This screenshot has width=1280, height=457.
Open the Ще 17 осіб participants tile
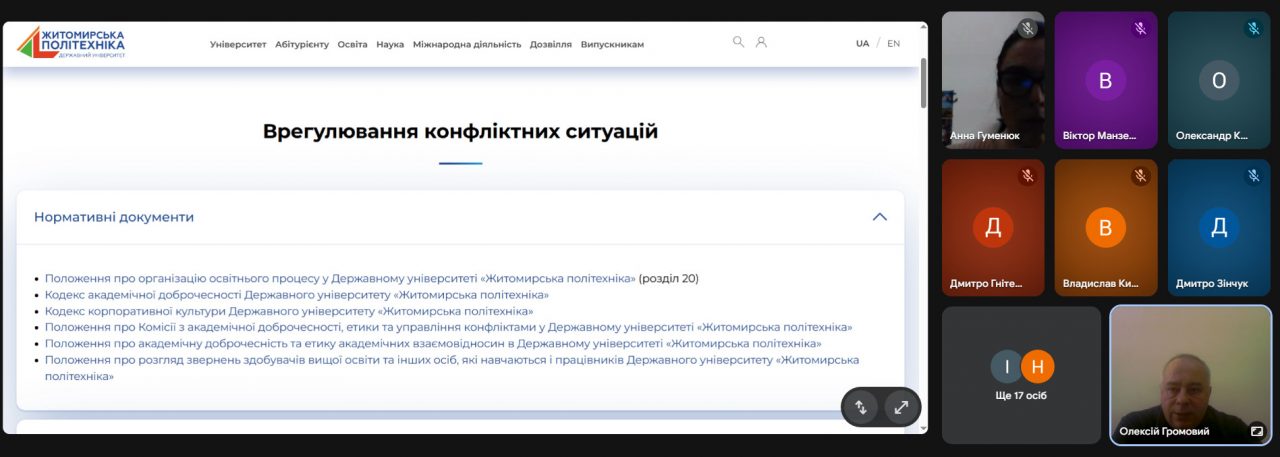tap(1021, 374)
